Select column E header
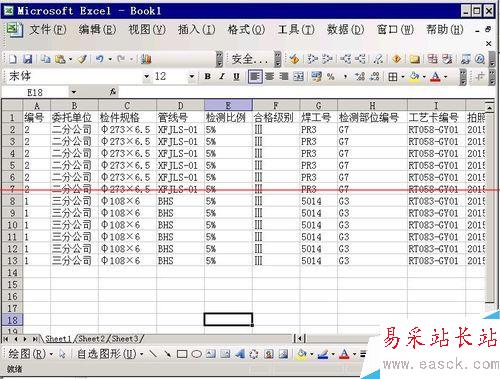The height and width of the screenshot is (379, 500). [228, 105]
